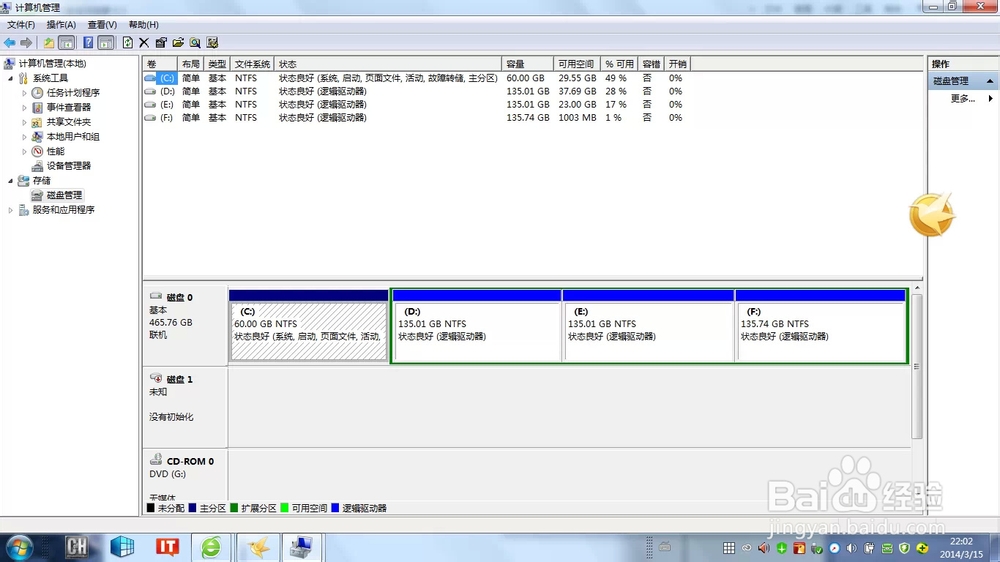Open help via blue question mark icon
This screenshot has width=1000, height=562.
point(88,43)
